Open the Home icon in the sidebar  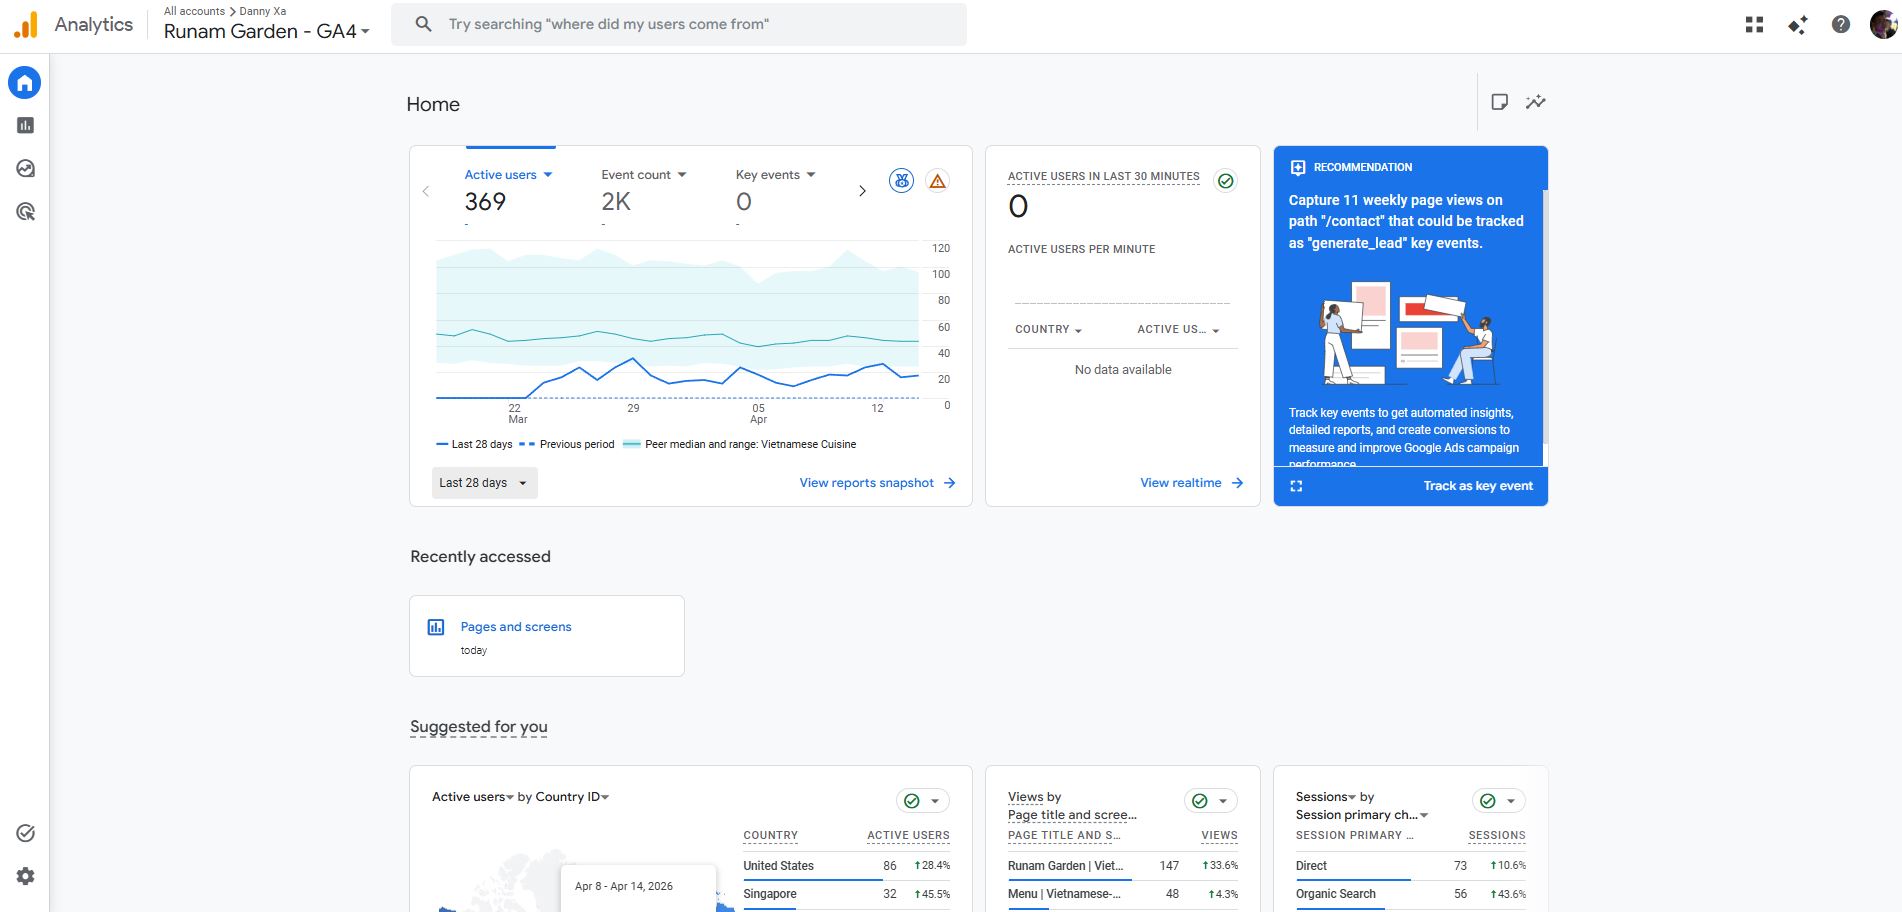point(25,82)
